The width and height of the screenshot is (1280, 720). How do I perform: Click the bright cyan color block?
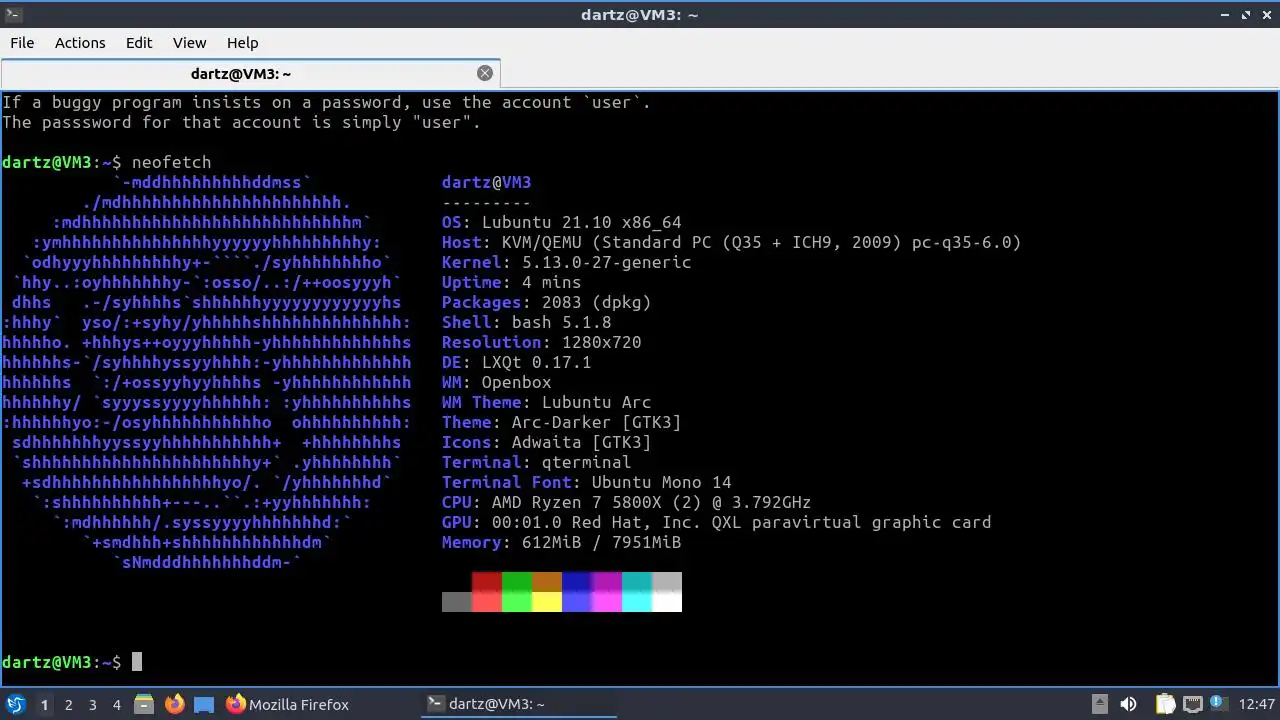tap(637, 602)
